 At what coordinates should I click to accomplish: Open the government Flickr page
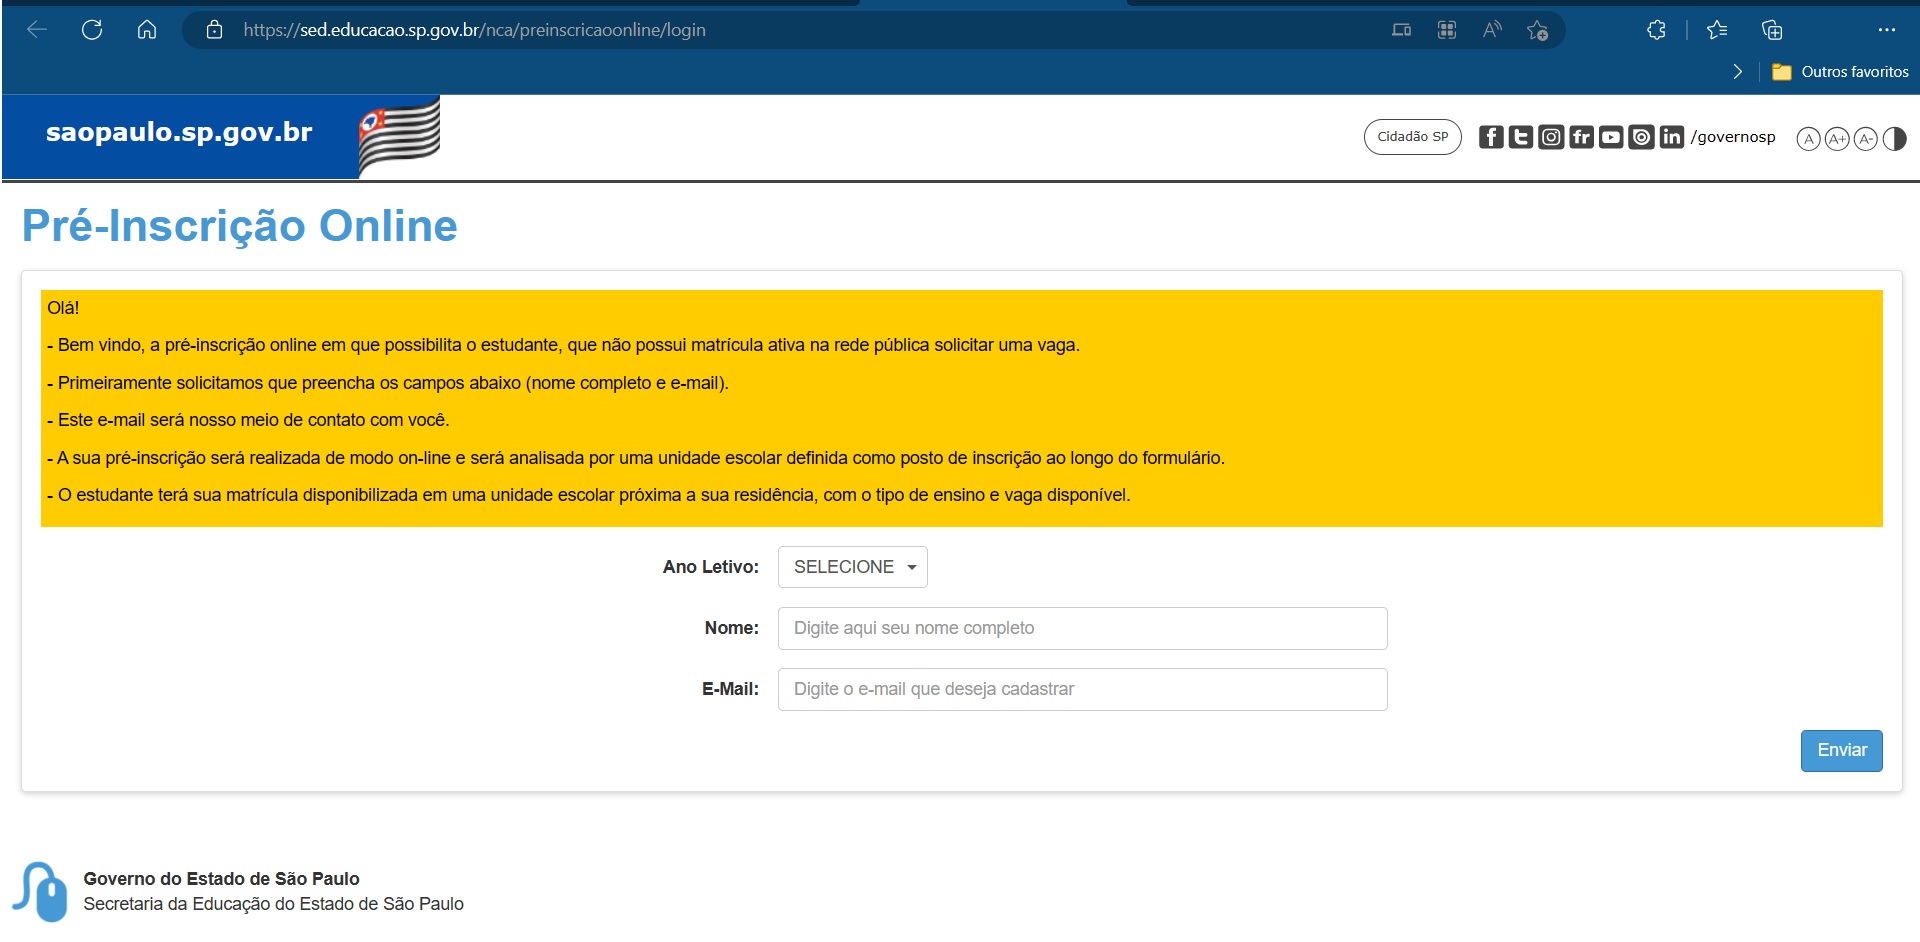pyautogui.click(x=1581, y=137)
